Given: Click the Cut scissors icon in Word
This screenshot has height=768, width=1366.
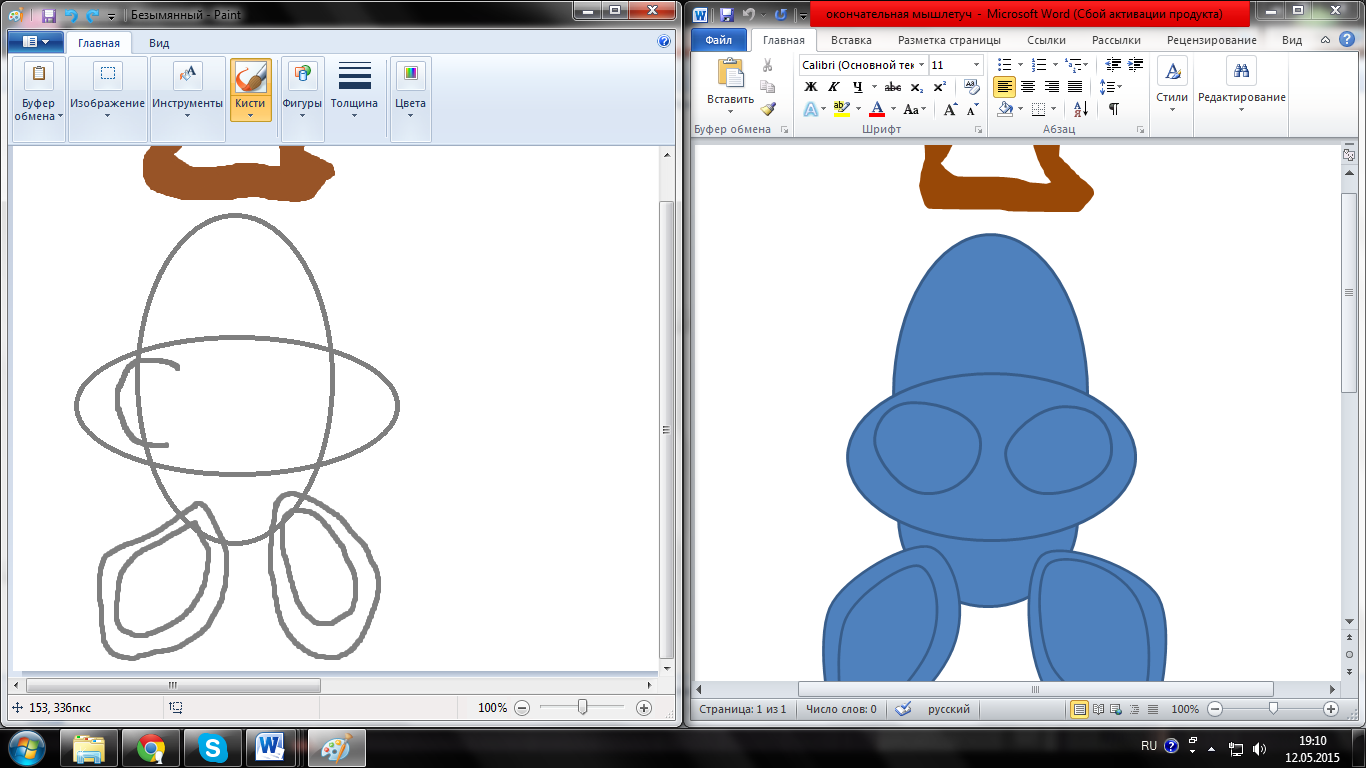Looking at the screenshot, I should pyautogui.click(x=768, y=65).
